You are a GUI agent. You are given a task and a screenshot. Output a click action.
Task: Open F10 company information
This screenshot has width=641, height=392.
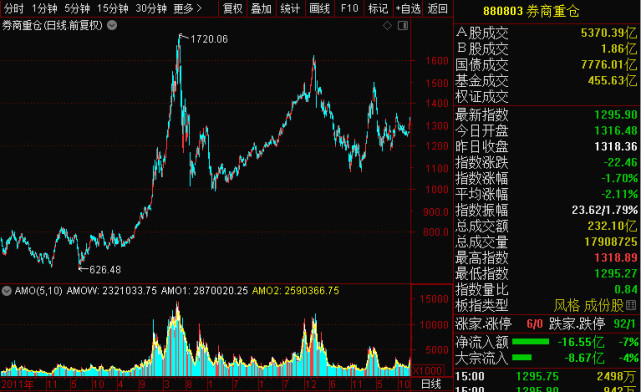350,8
